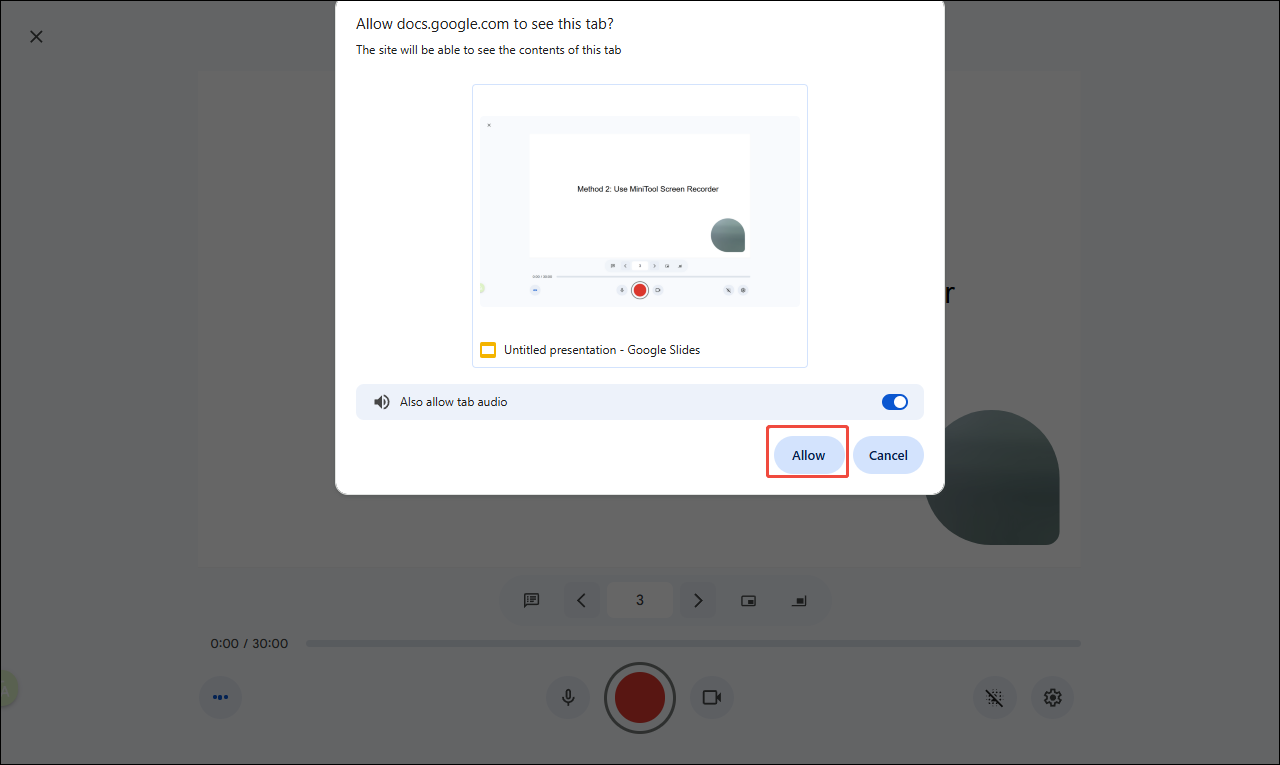Click the yellow tab icon in the dialog
The height and width of the screenshot is (765, 1280).
coord(487,349)
